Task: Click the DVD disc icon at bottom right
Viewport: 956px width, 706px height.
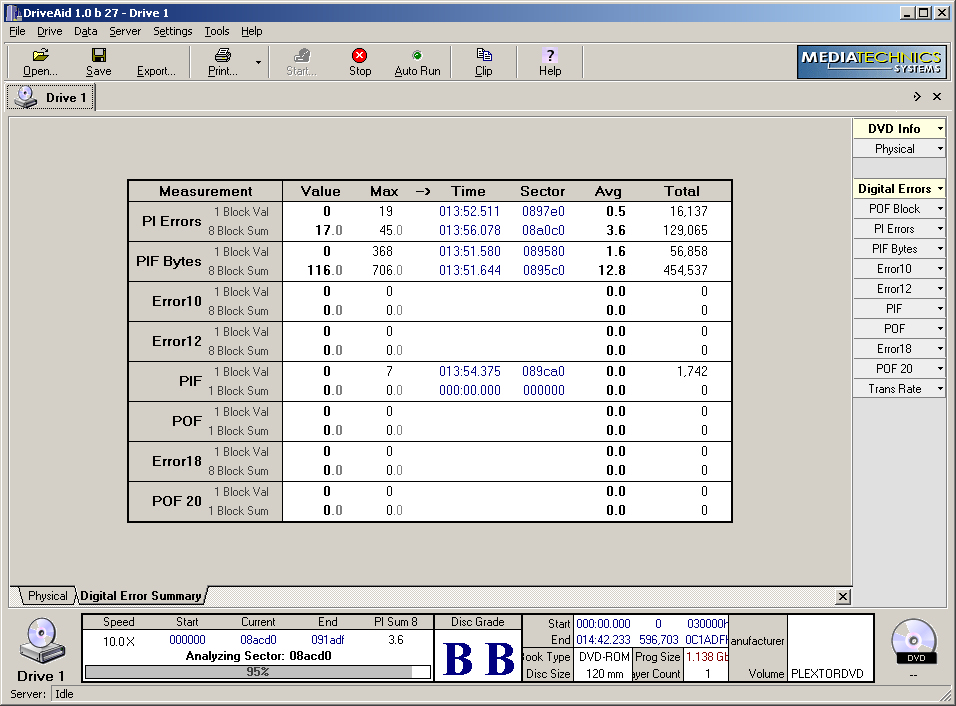Action: pyautogui.click(x=913, y=640)
